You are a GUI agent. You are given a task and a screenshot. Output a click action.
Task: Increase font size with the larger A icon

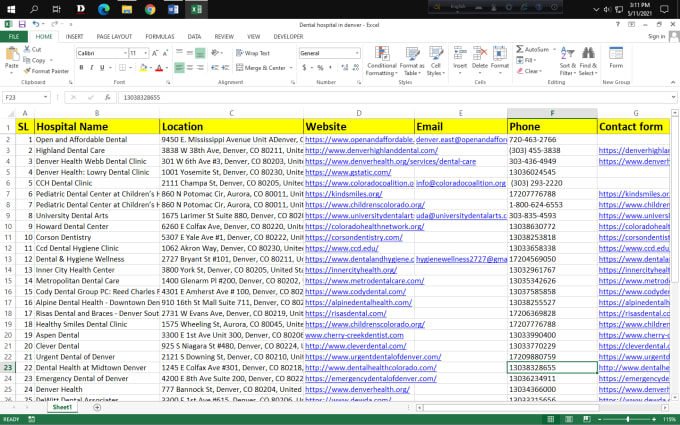coord(155,53)
